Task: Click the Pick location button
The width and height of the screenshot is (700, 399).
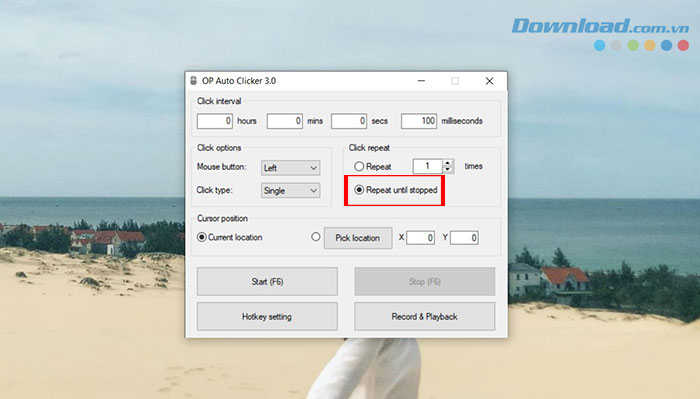Action: tap(358, 238)
